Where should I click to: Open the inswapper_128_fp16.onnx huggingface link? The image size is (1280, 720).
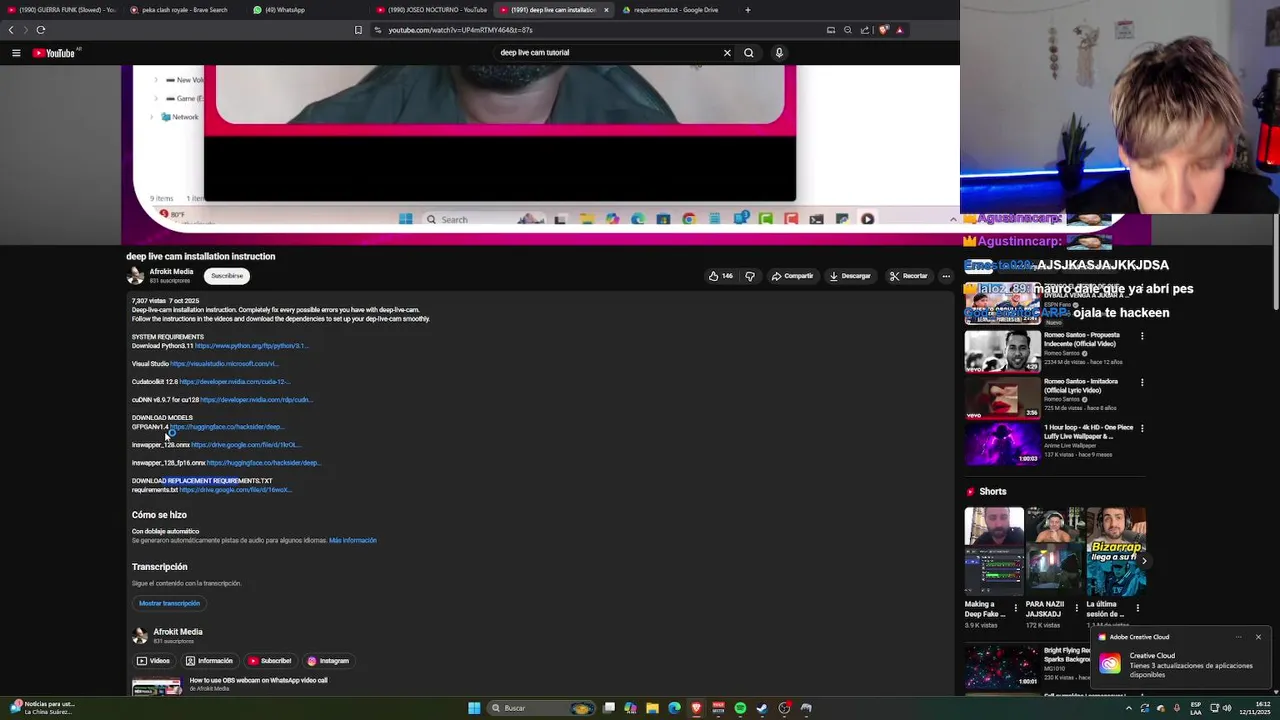pyautogui.click(x=263, y=463)
